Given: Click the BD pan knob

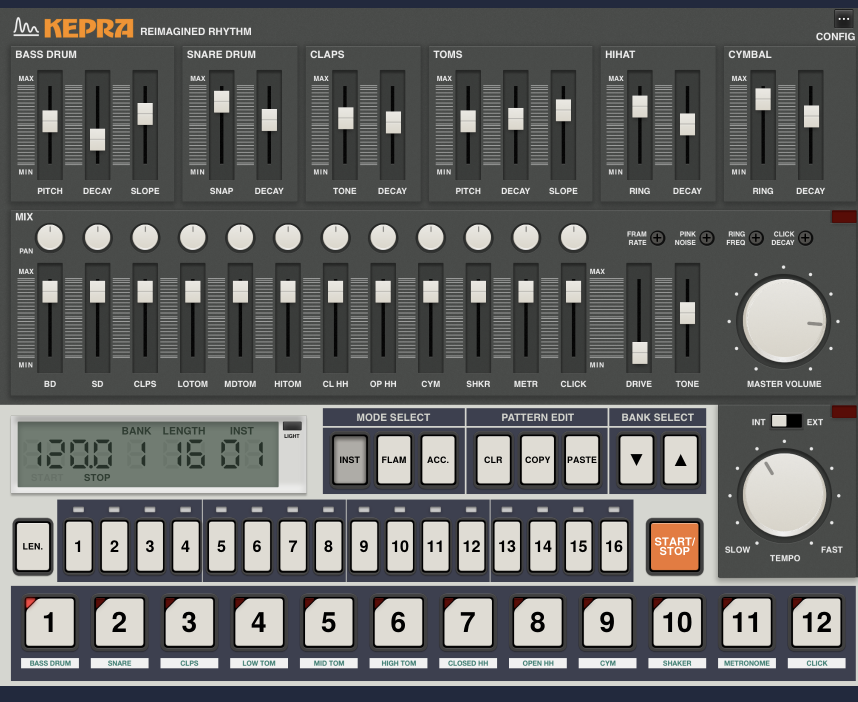Looking at the screenshot, I should pyautogui.click(x=50, y=237).
